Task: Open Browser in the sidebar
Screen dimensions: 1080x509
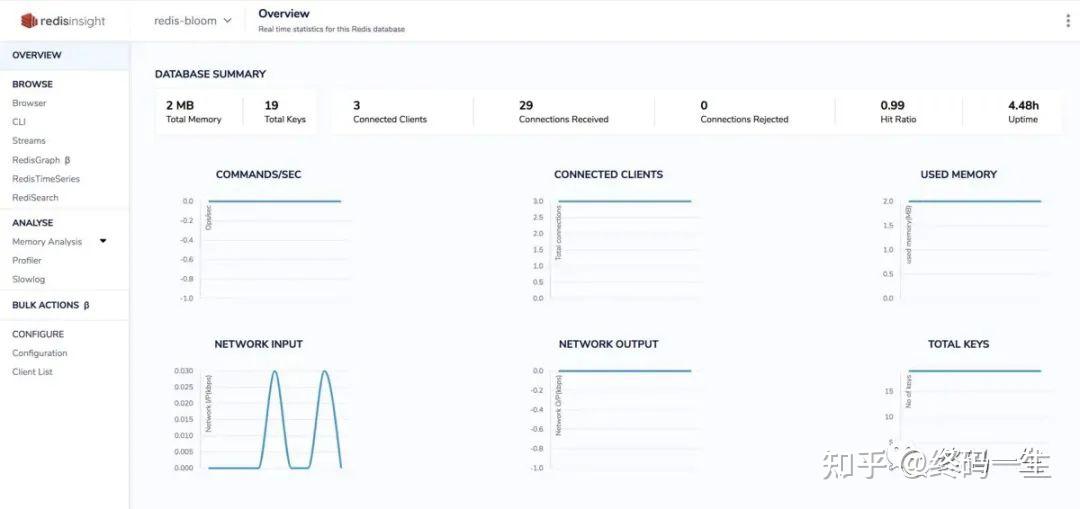Action: 30,103
